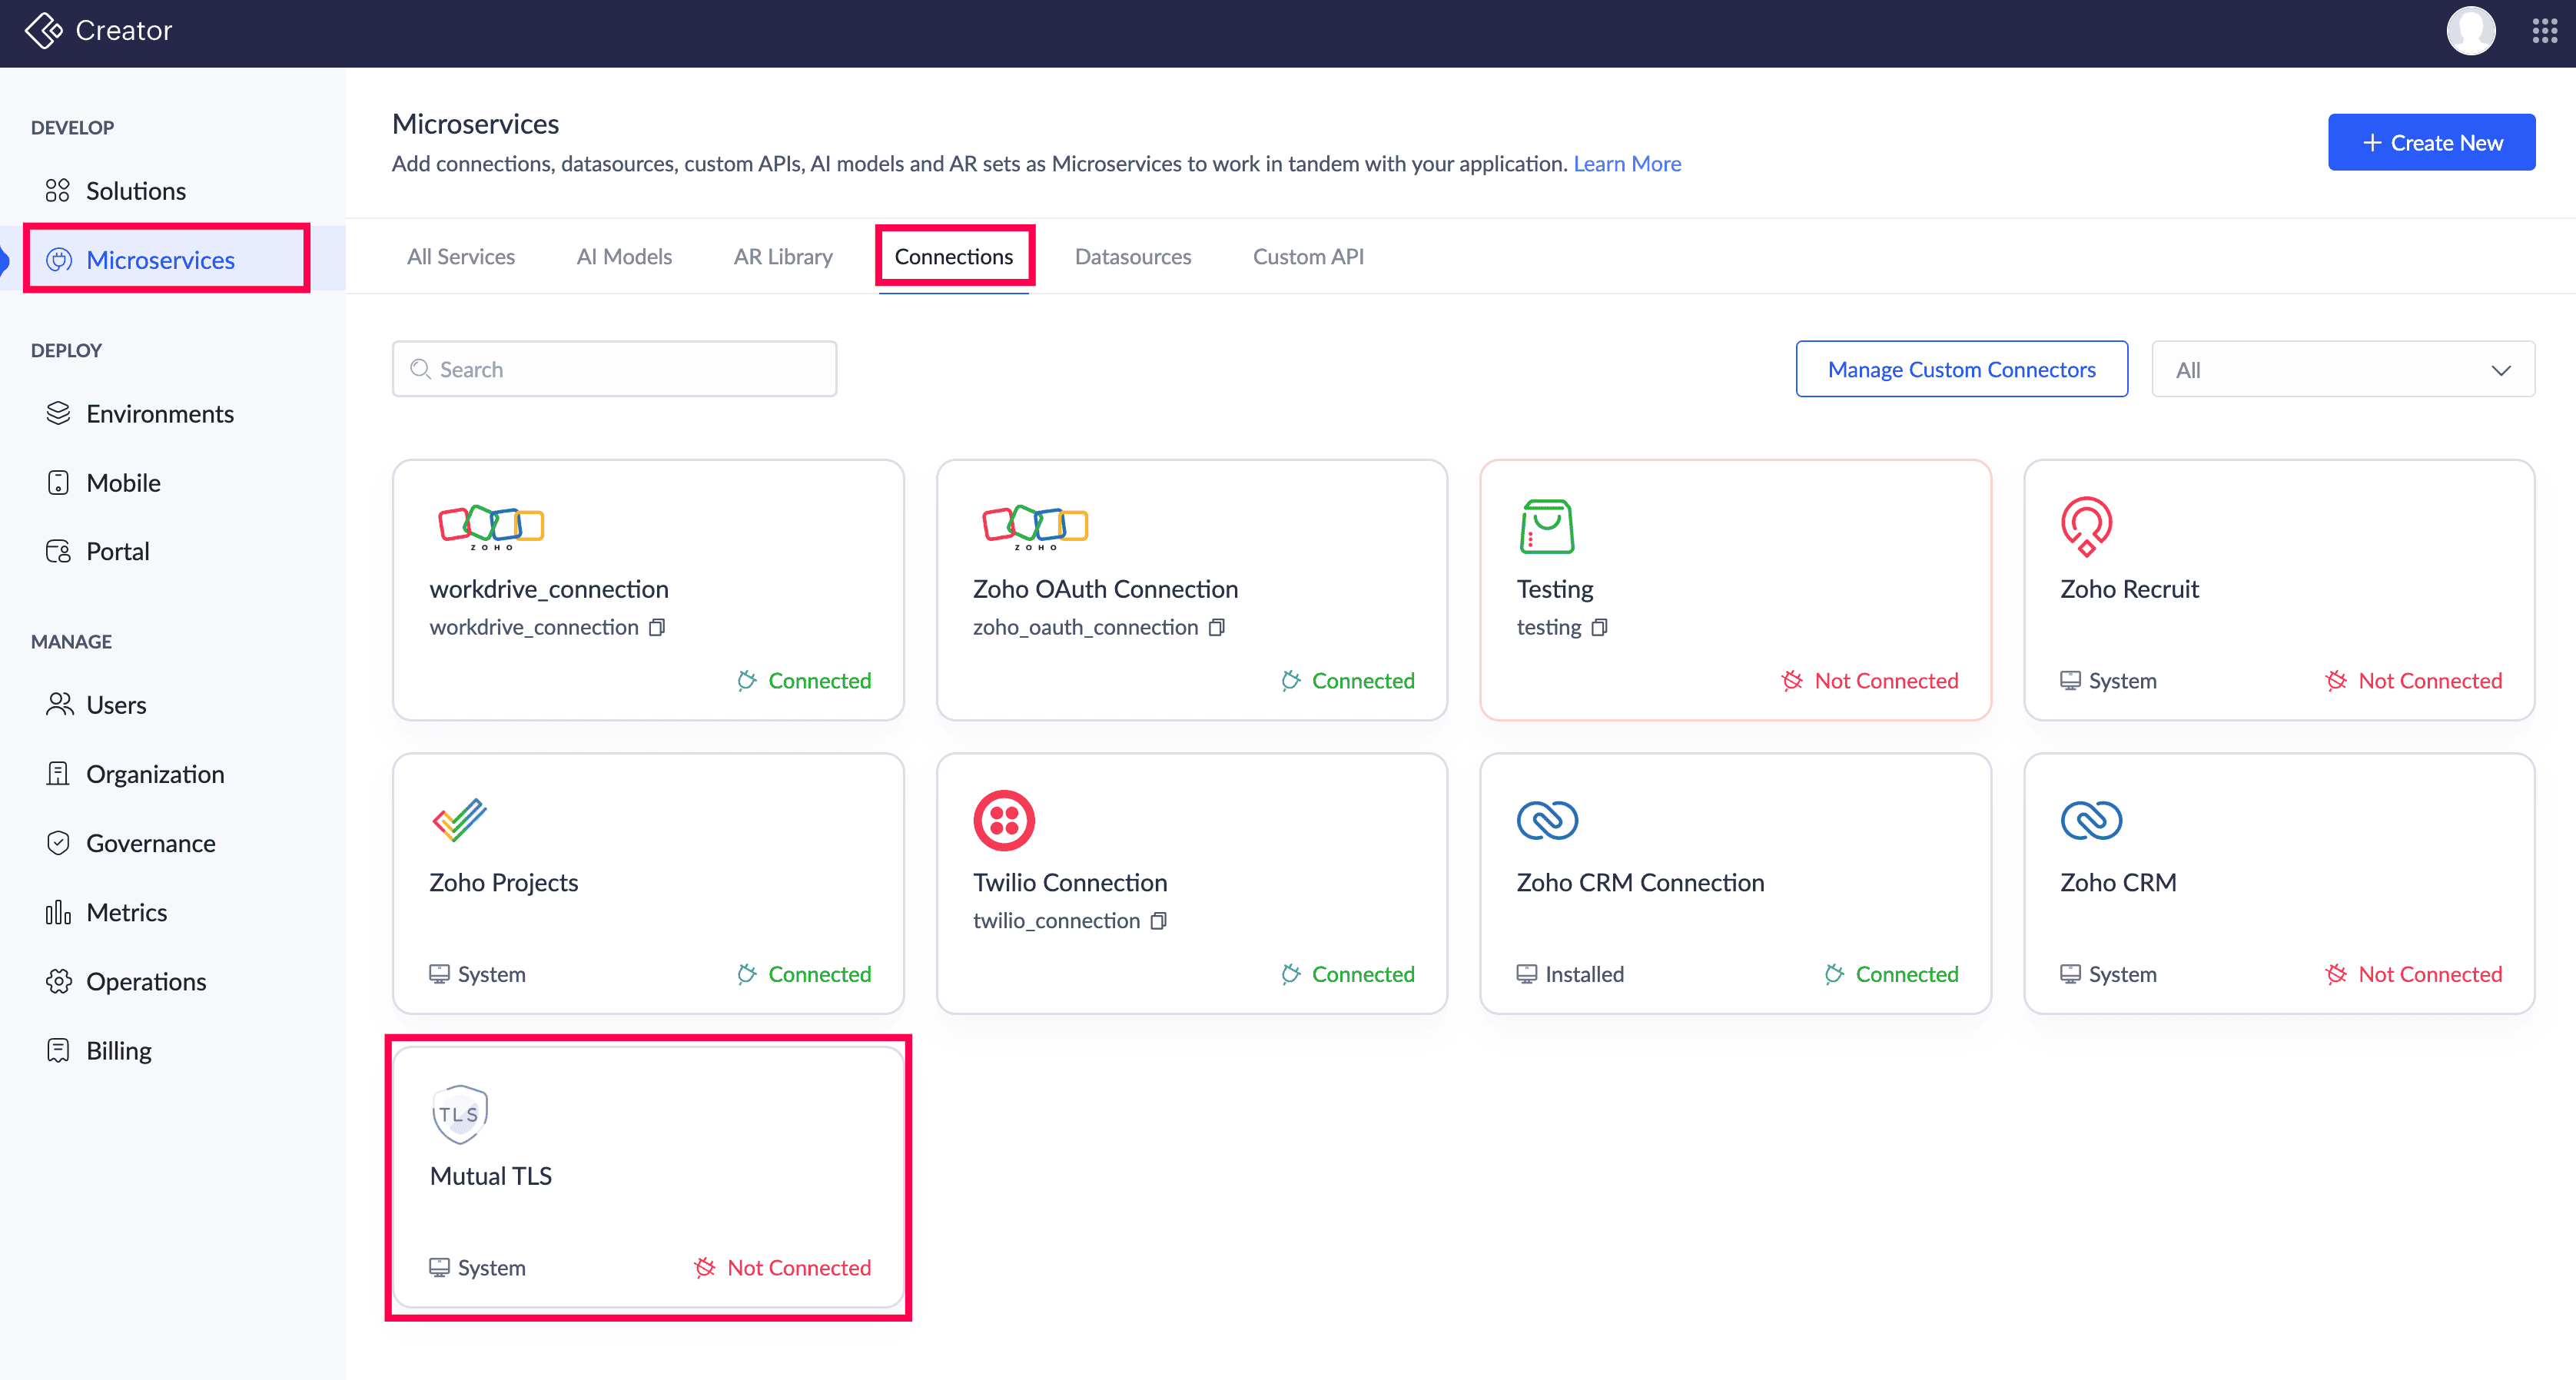Focus the Search connections field
The height and width of the screenshot is (1380, 2576).
(614, 369)
